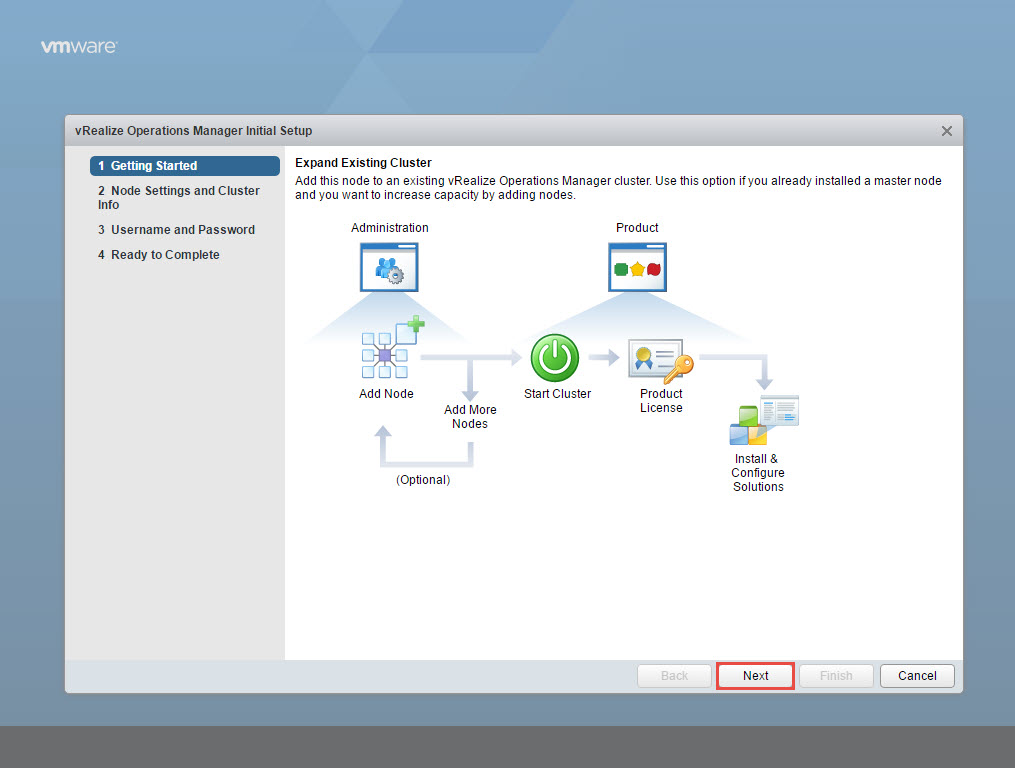Click the Product label above the icon

tap(637, 228)
